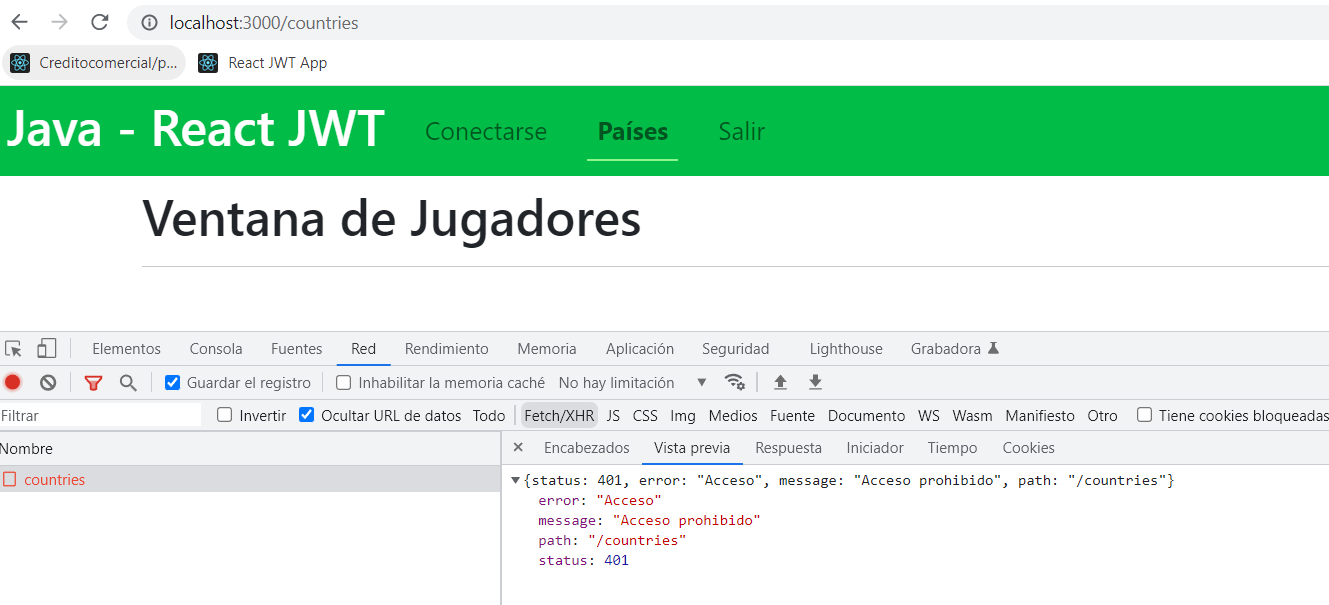Viewport: 1329px width, 605px height.
Task: Reload the page with refresh icon
Action: click(99, 22)
